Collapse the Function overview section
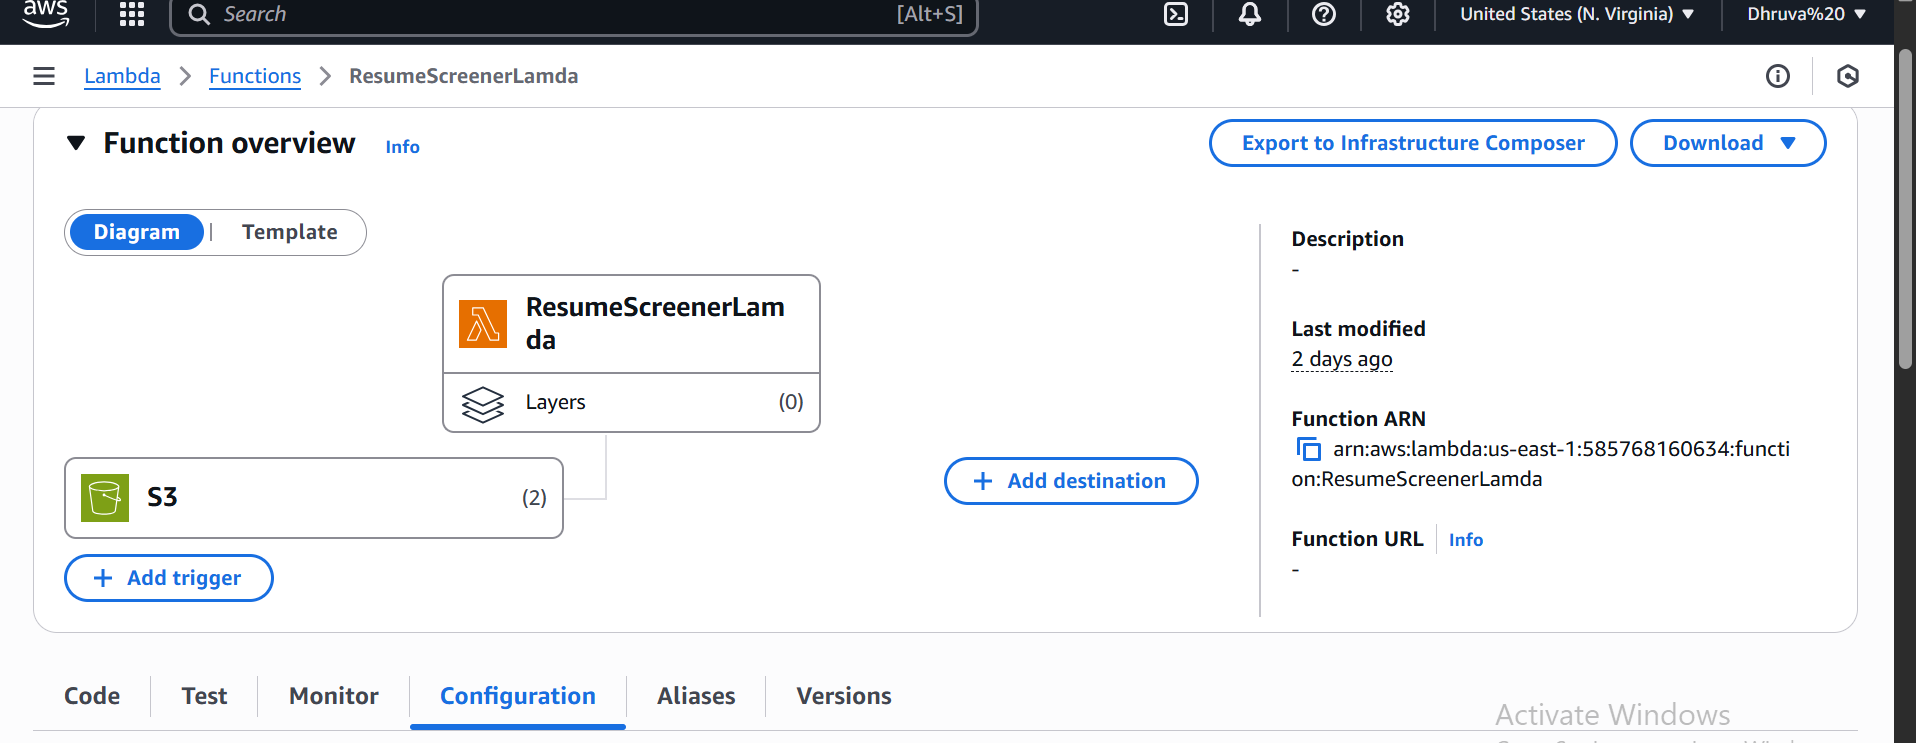This screenshot has height=743, width=1916. click(76, 143)
